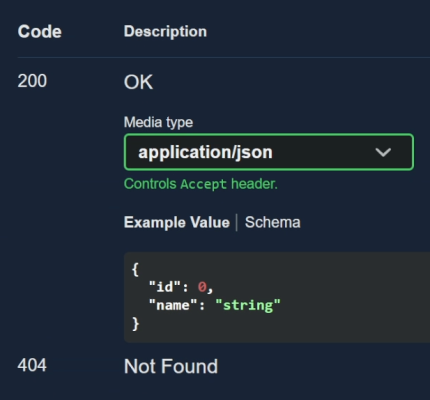The height and width of the screenshot is (400, 430).
Task: Switch to the Schema tab
Action: pos(273,222)
